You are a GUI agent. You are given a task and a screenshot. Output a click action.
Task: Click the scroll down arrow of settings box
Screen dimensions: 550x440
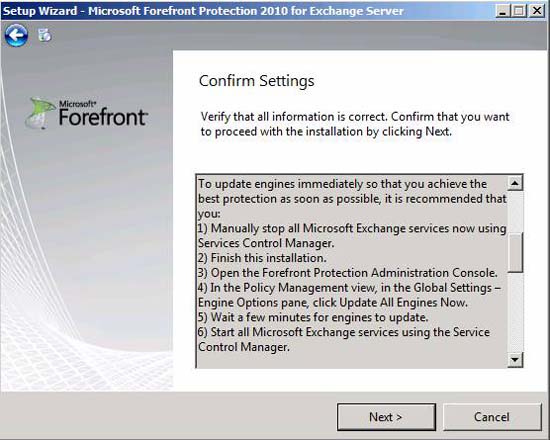click(515, 360)
